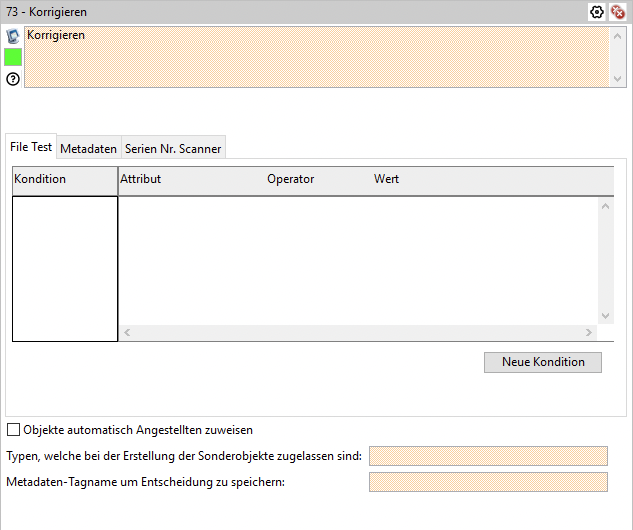
Task: Select the Serien Nr. Scanner tab
Action: coord(173,148)
